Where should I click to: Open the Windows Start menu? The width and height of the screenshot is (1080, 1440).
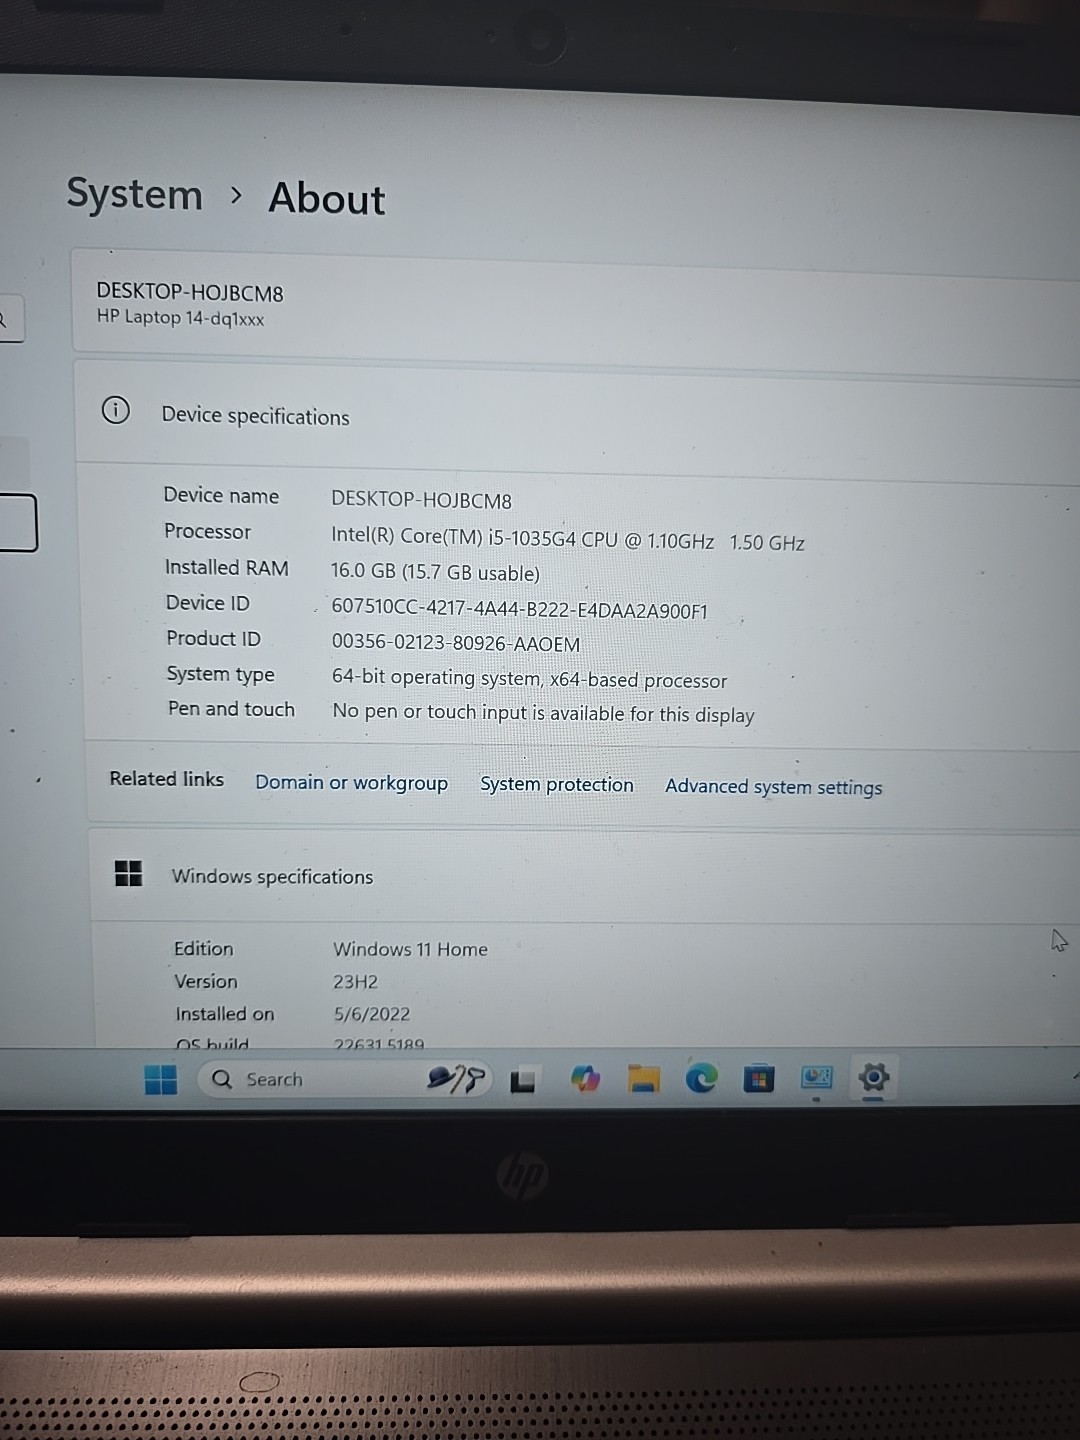[161, 1079]
